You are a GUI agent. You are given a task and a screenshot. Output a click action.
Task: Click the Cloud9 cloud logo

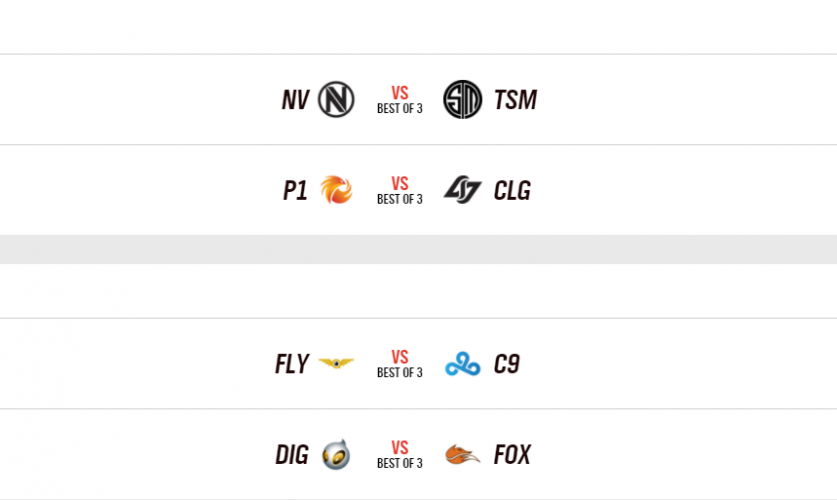462,364
